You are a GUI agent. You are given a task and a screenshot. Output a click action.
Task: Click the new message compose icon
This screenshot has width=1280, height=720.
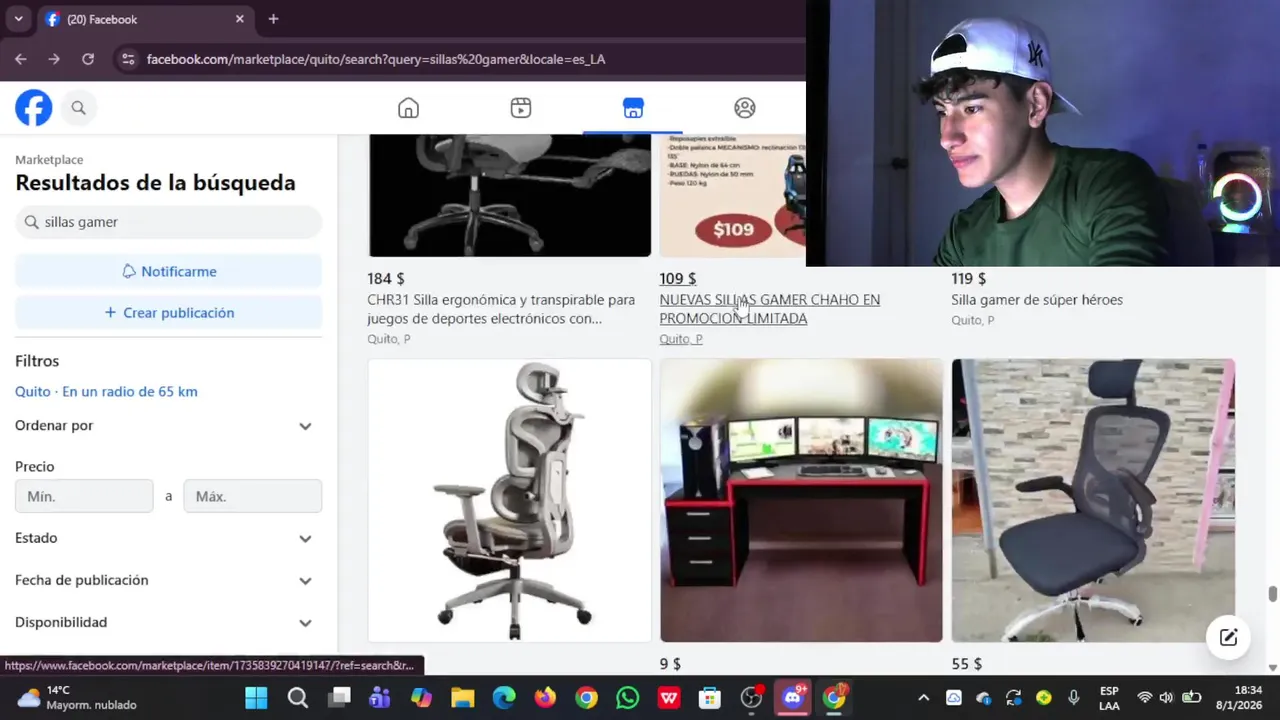tap(1228, 637)
